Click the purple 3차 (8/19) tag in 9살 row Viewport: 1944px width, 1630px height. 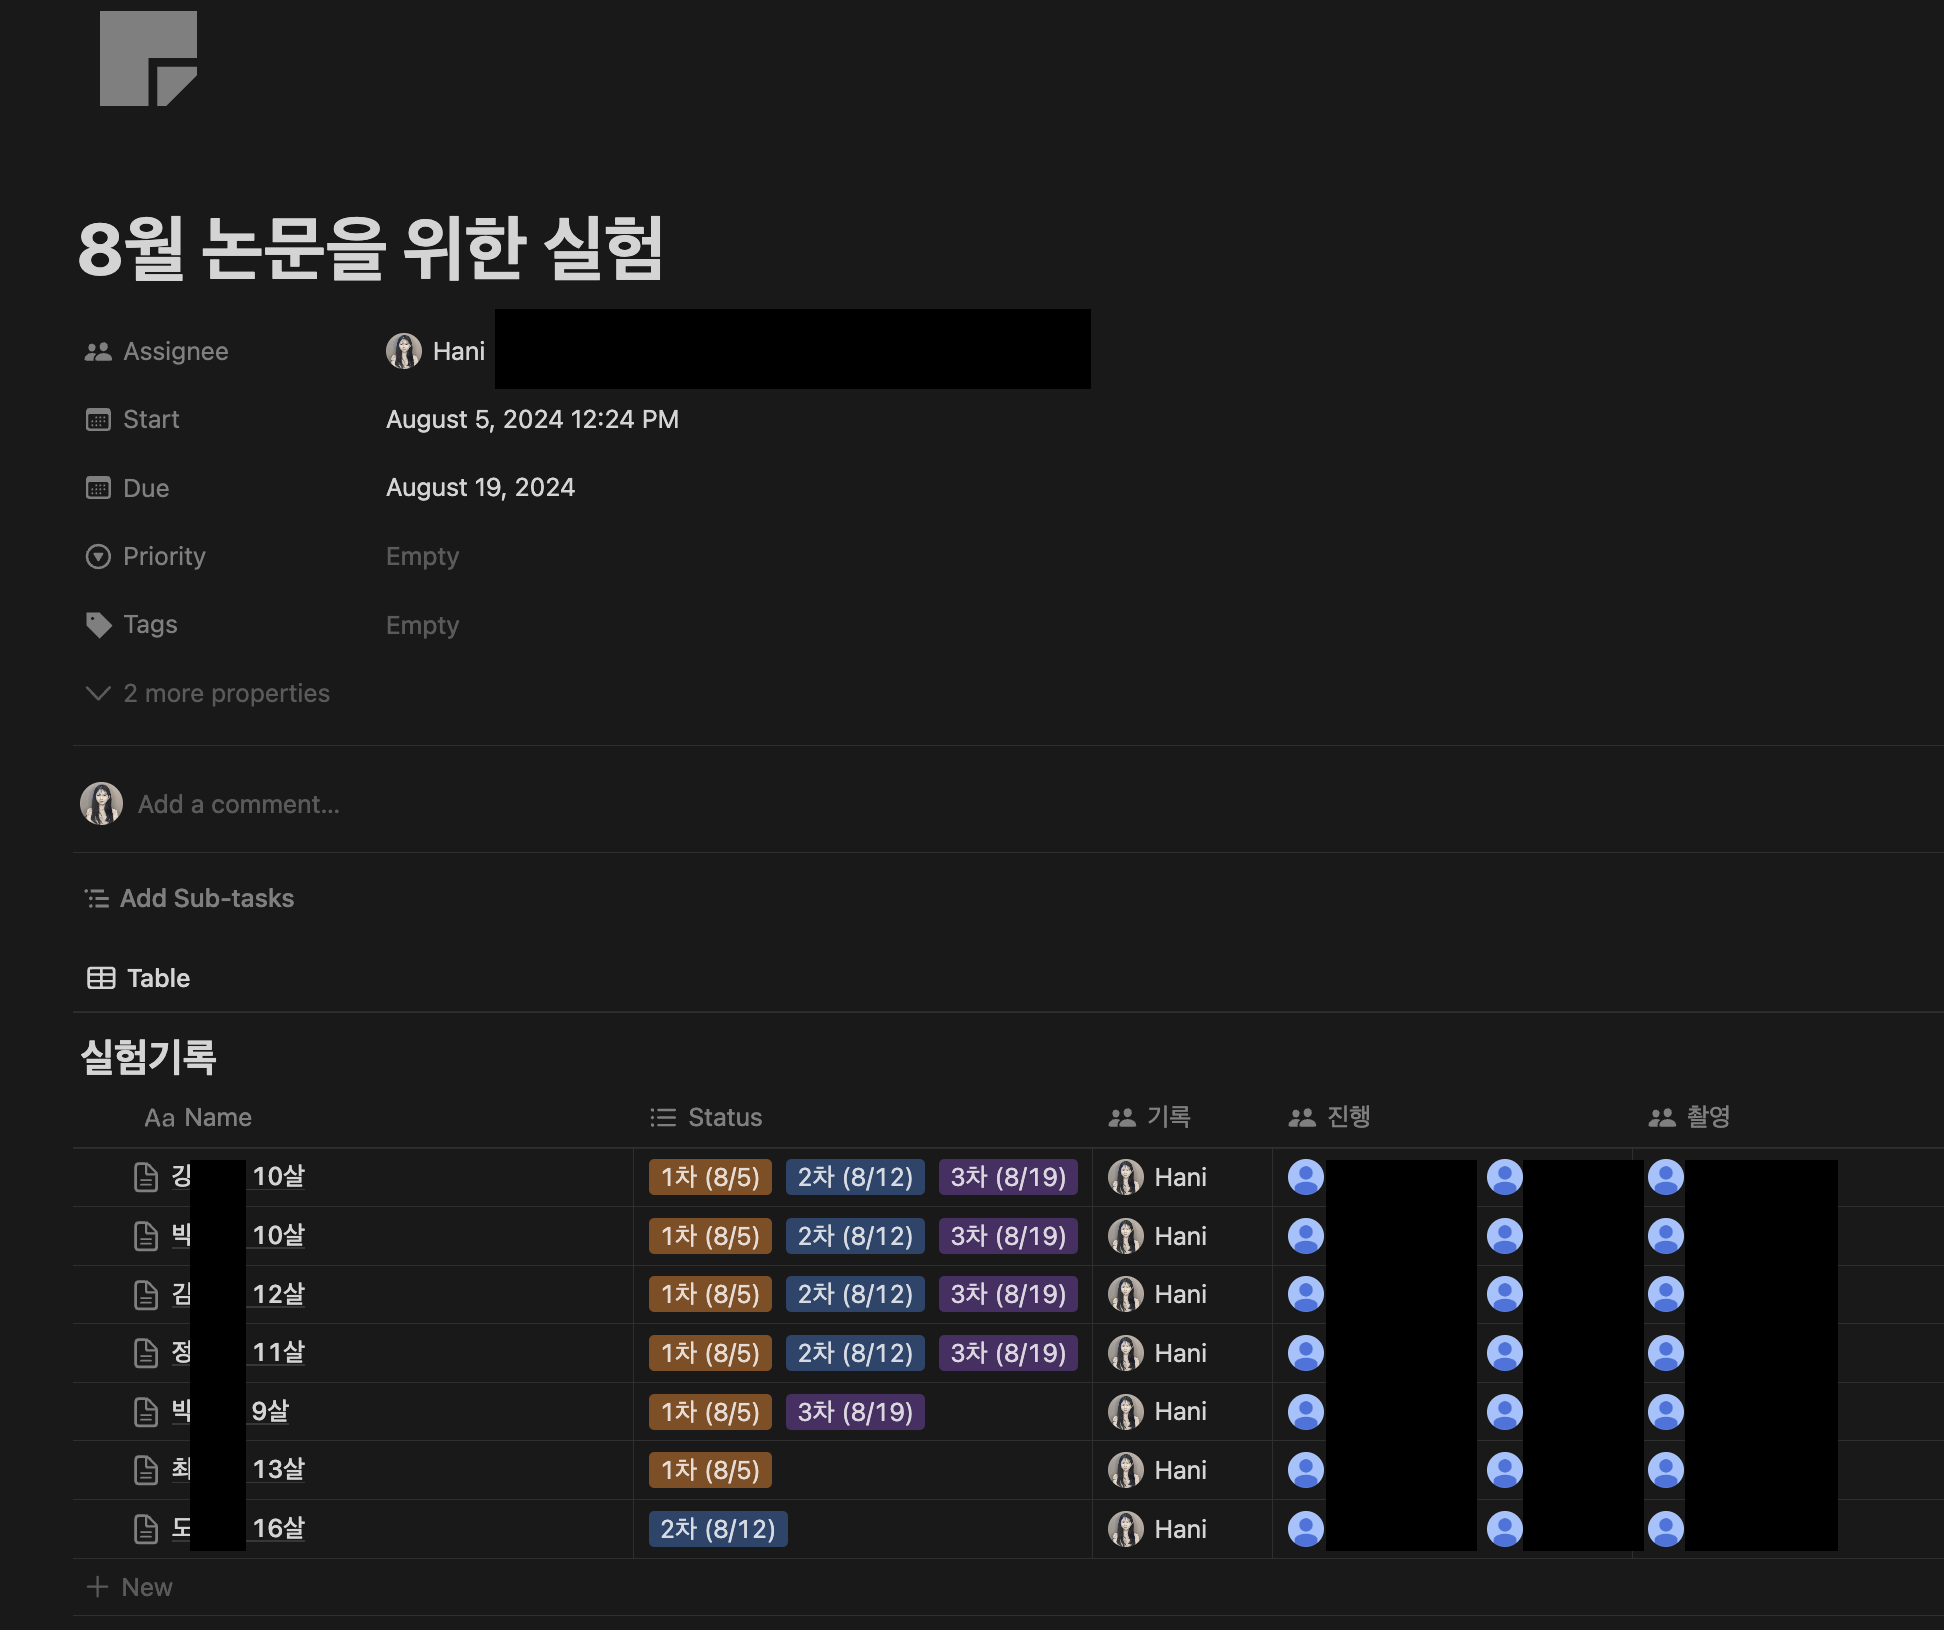point(855,1412)
